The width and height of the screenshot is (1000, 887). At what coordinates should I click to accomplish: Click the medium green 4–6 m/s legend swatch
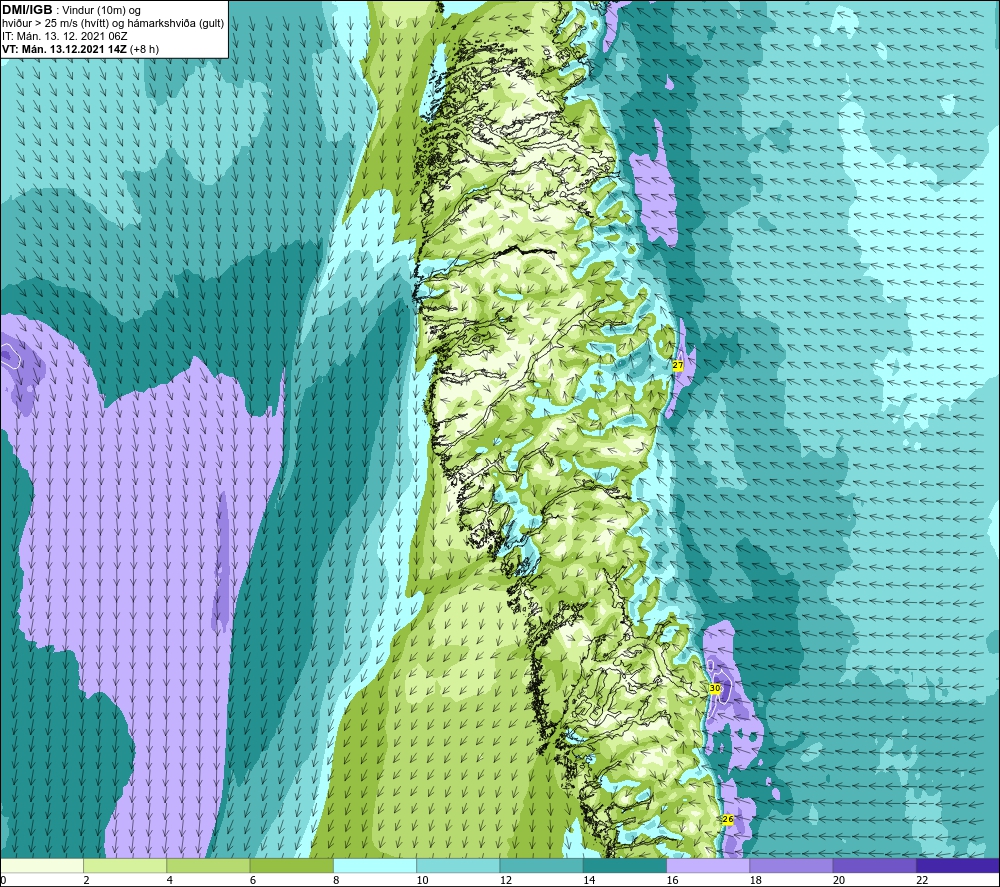click(209, 865)
